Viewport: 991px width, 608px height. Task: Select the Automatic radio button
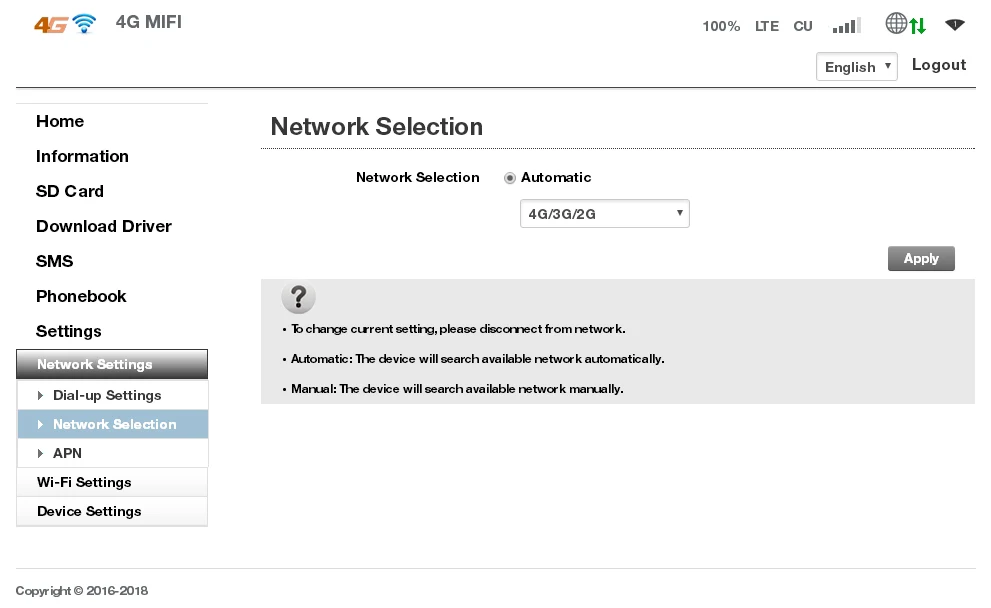pos(510,178)
